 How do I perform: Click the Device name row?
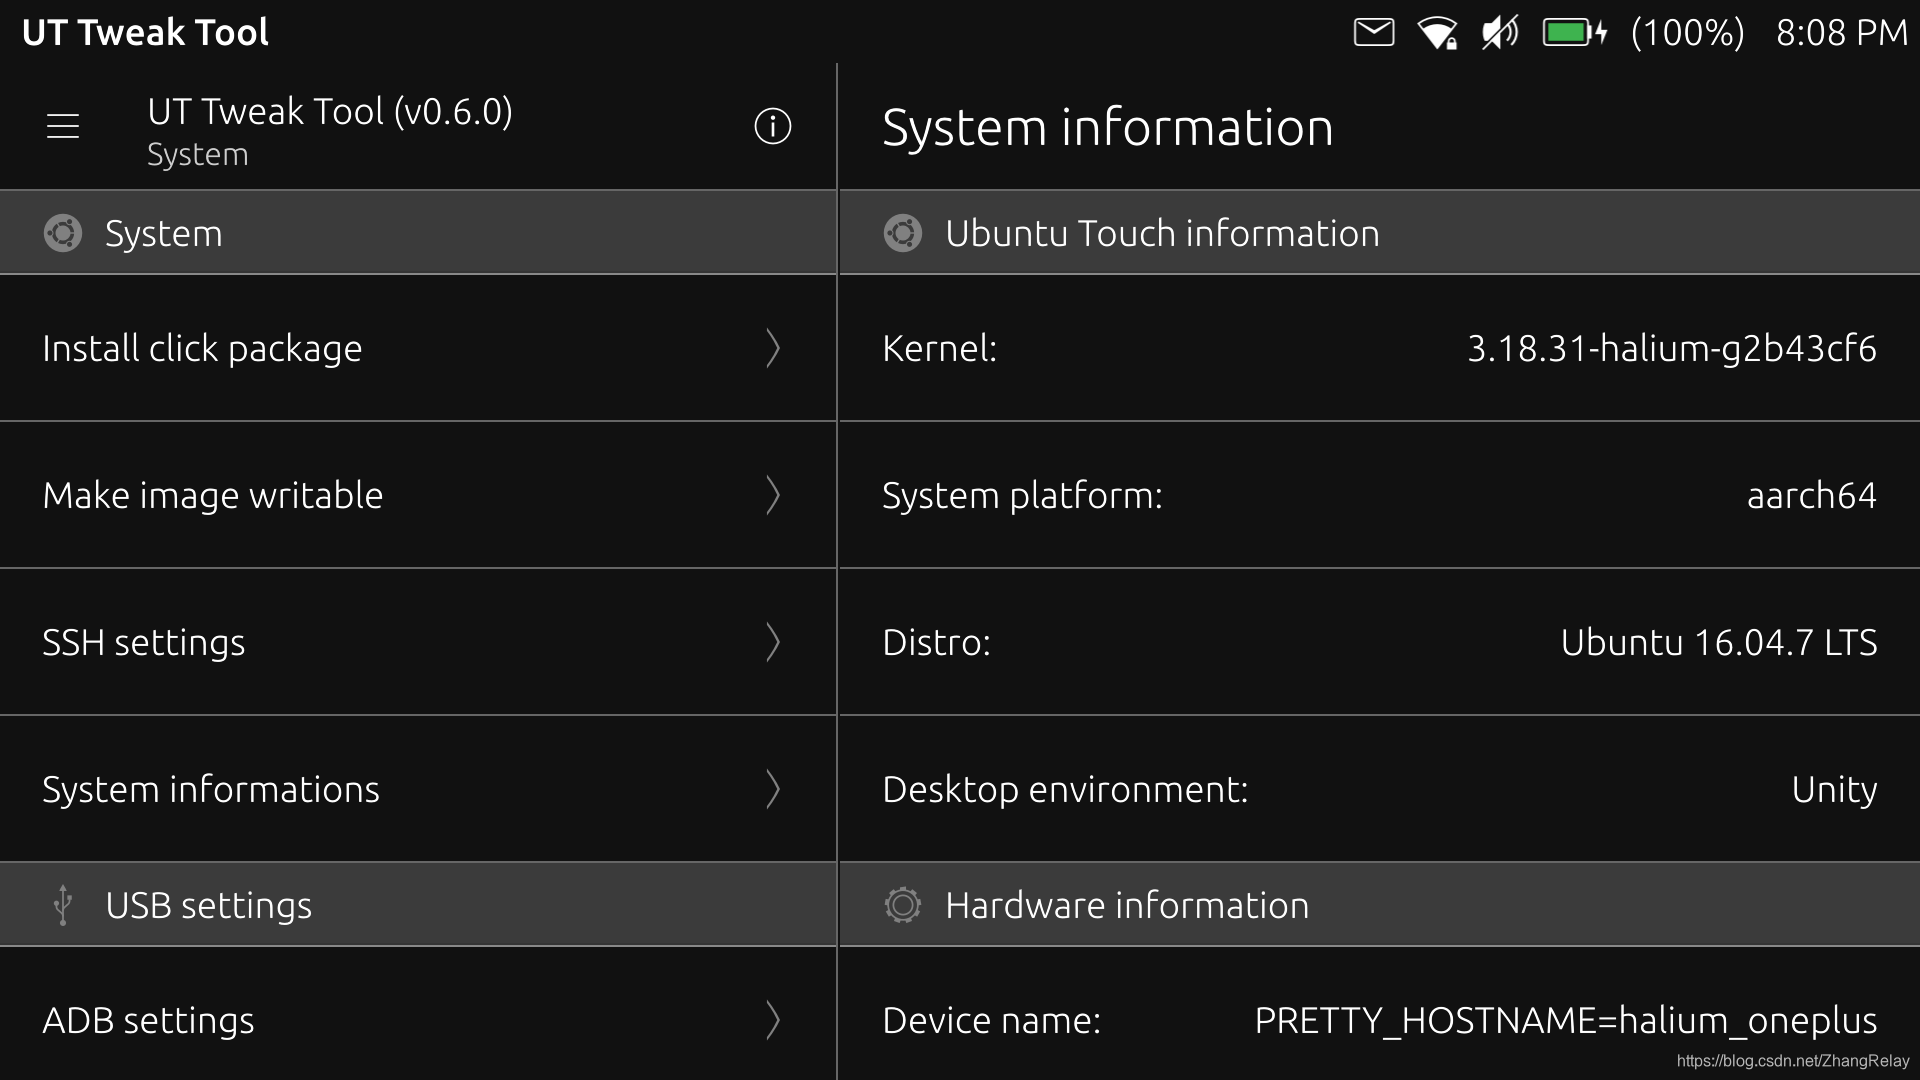[1378, 1020]
